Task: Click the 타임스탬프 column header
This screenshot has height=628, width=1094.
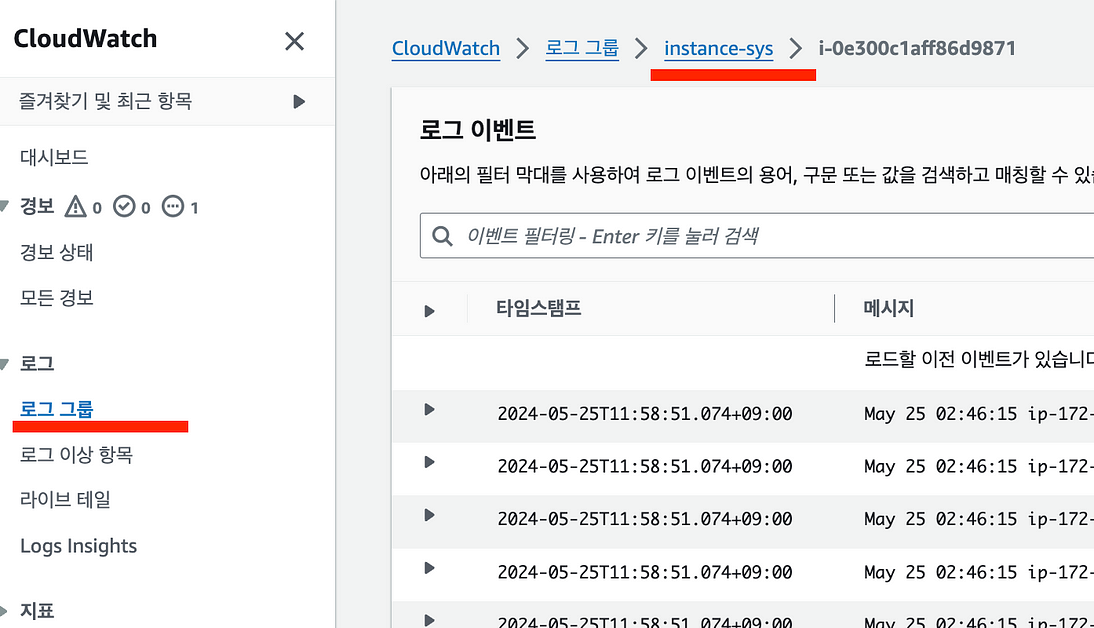Action: click(x=539, y=308)
